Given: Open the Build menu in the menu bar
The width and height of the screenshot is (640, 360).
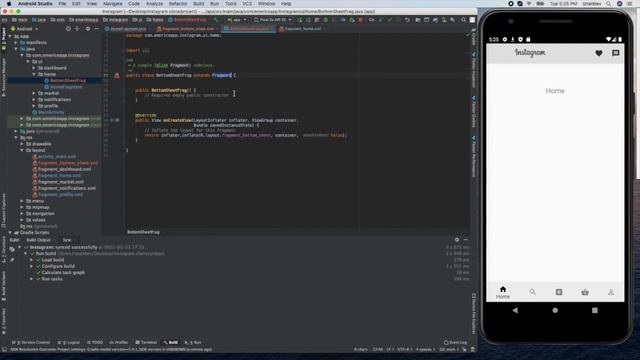Looking at the screenshot, I should (199, 4).
